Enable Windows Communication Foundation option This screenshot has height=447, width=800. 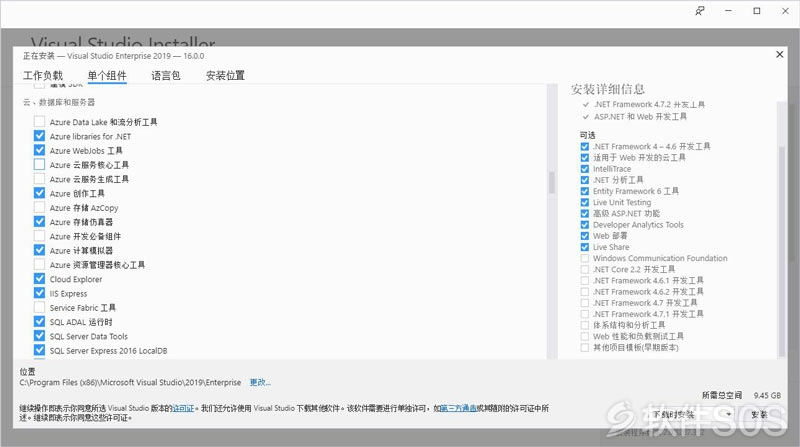coord(585,258)
